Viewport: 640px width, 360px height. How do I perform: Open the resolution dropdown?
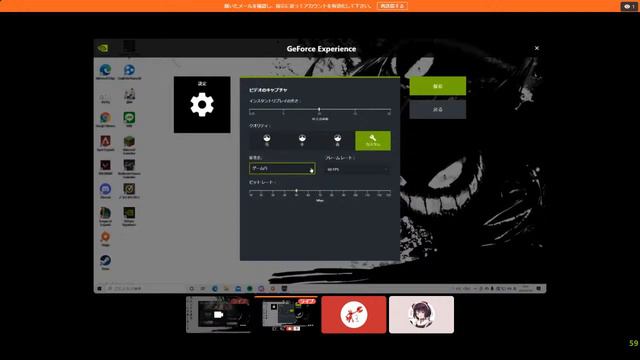click(282, 169)
